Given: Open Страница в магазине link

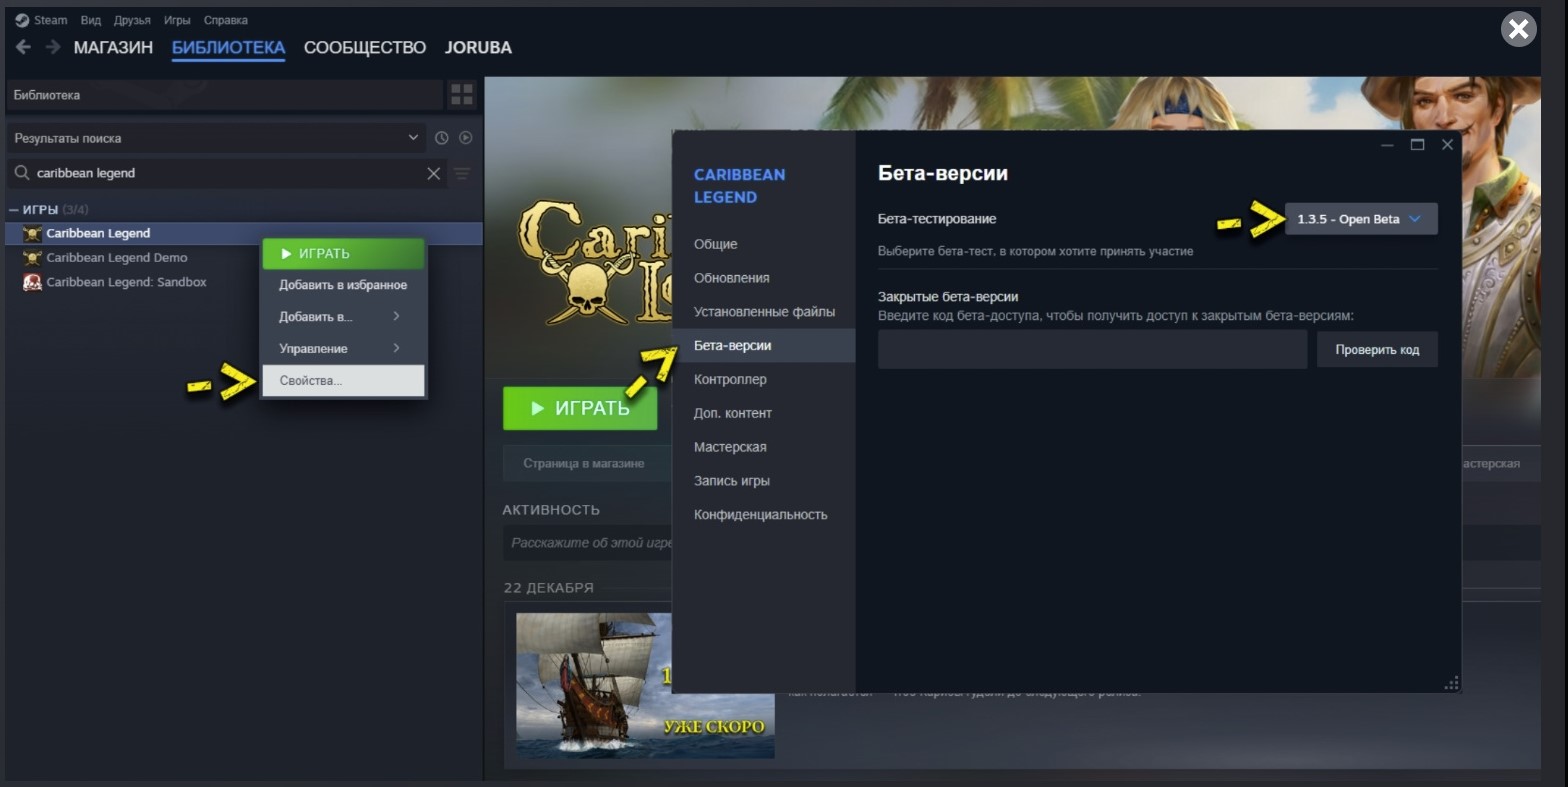Looking at the screenshot, I should click(584, 464).
